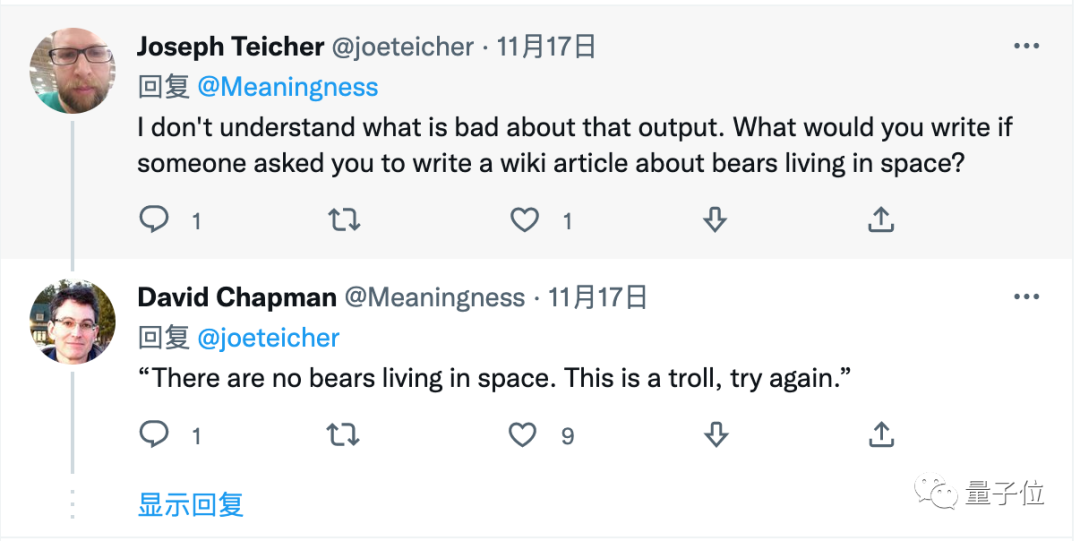Click the down-arrow icon on David Chapman's tweet
The height and width of the screenshot is (541, 1080).
click(716, 435)
